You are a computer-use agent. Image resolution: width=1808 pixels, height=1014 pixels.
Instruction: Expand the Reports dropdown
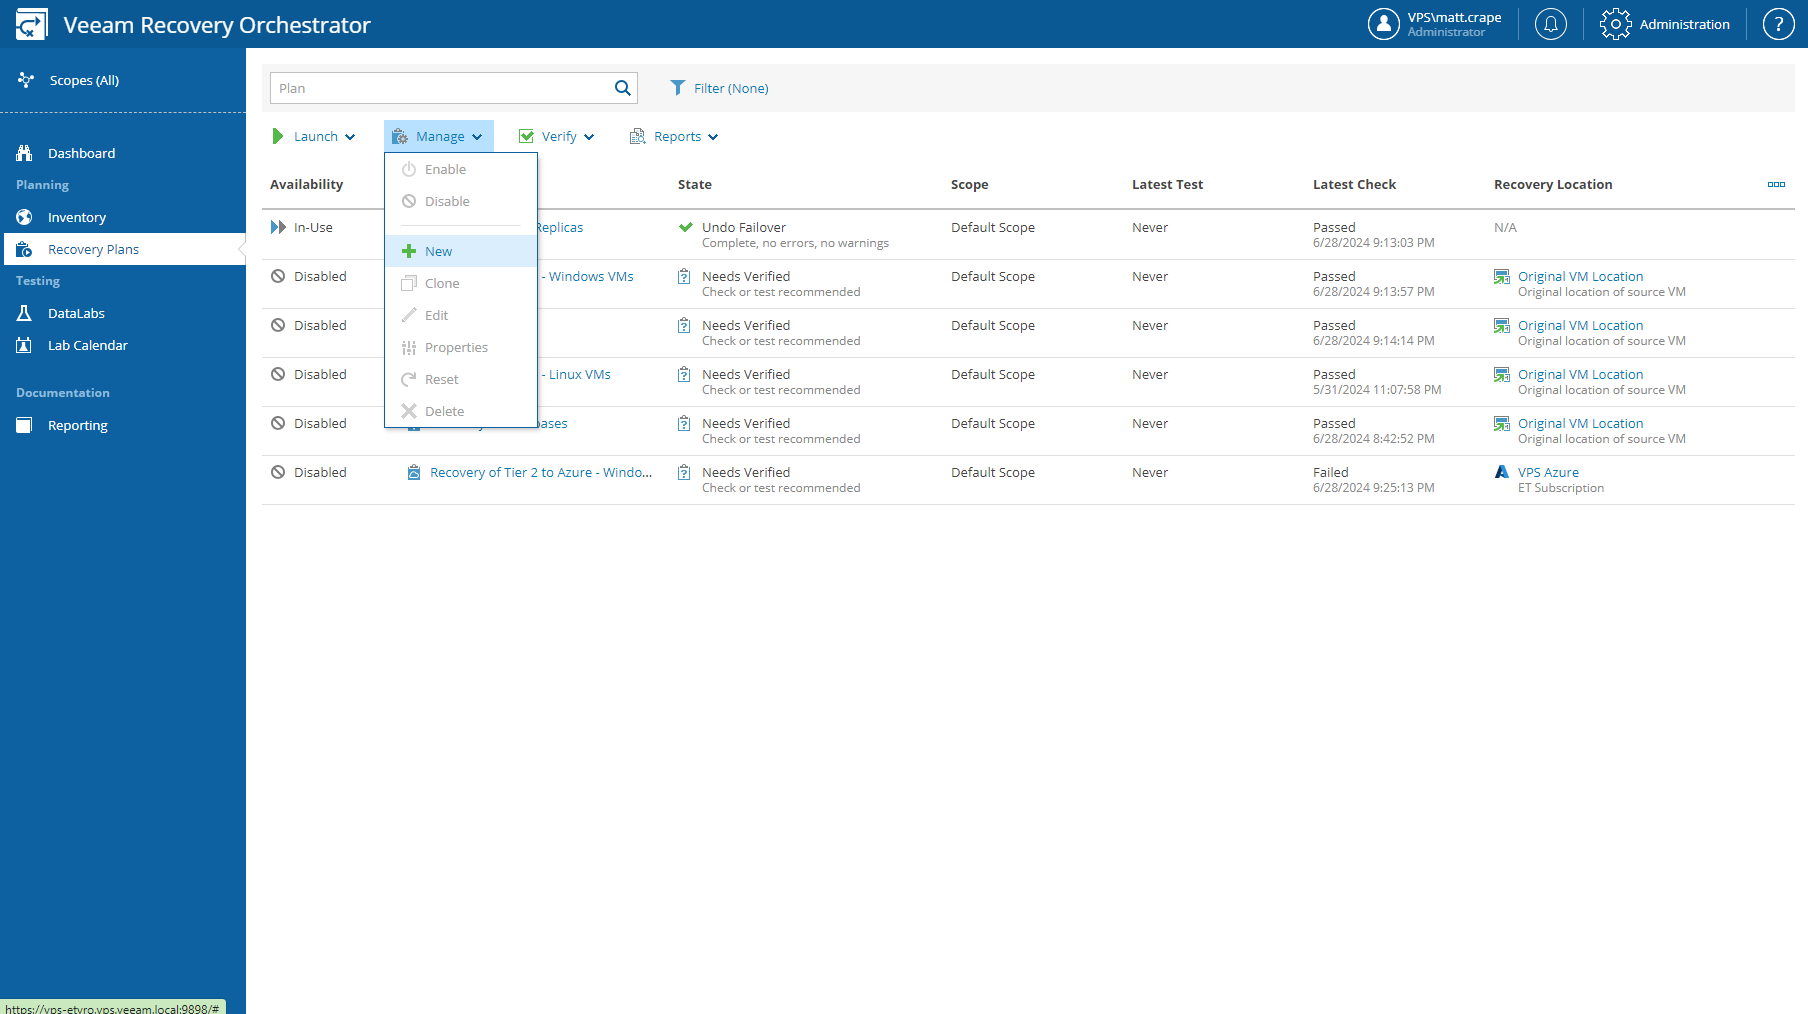click(674, 137)
